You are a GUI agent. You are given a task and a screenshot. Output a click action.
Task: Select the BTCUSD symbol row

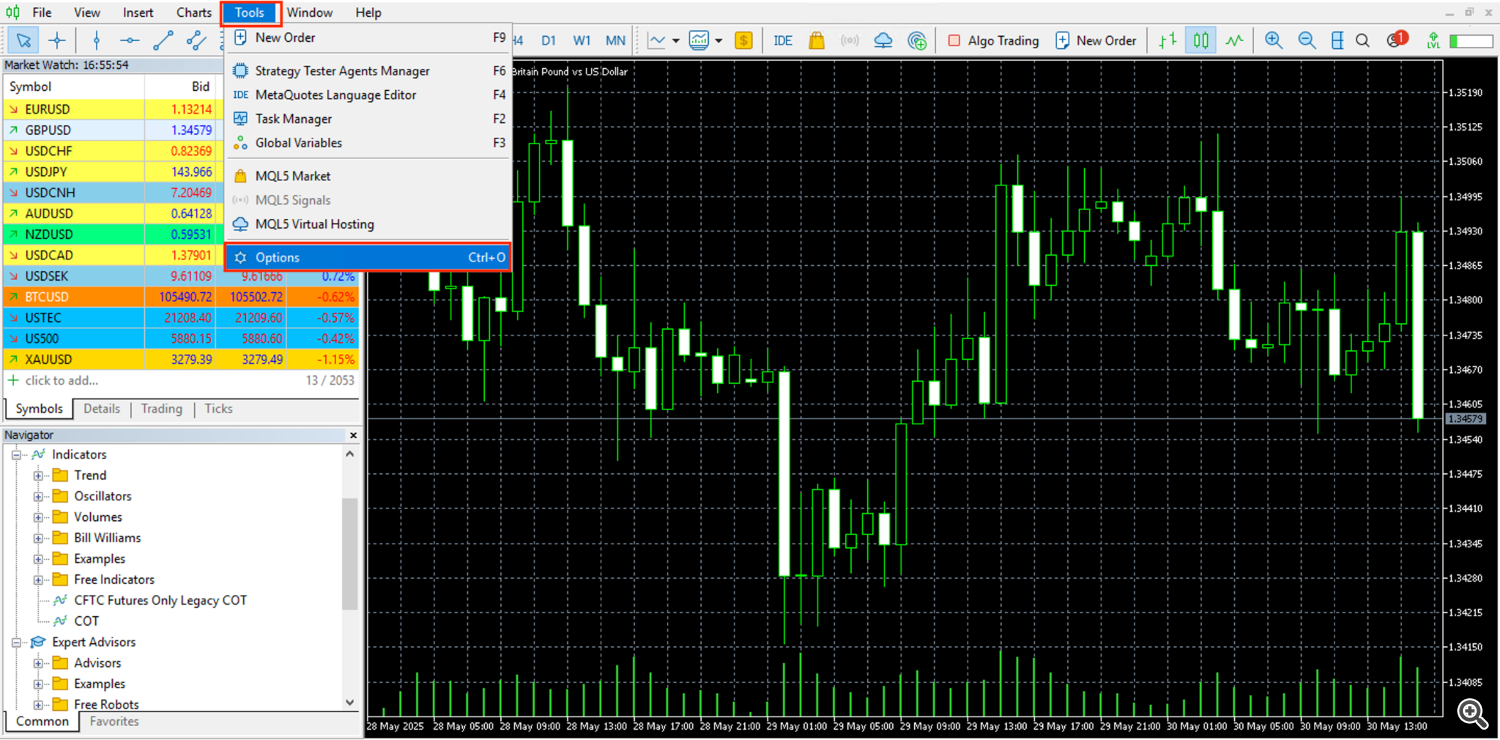click(x=180, y=297)
